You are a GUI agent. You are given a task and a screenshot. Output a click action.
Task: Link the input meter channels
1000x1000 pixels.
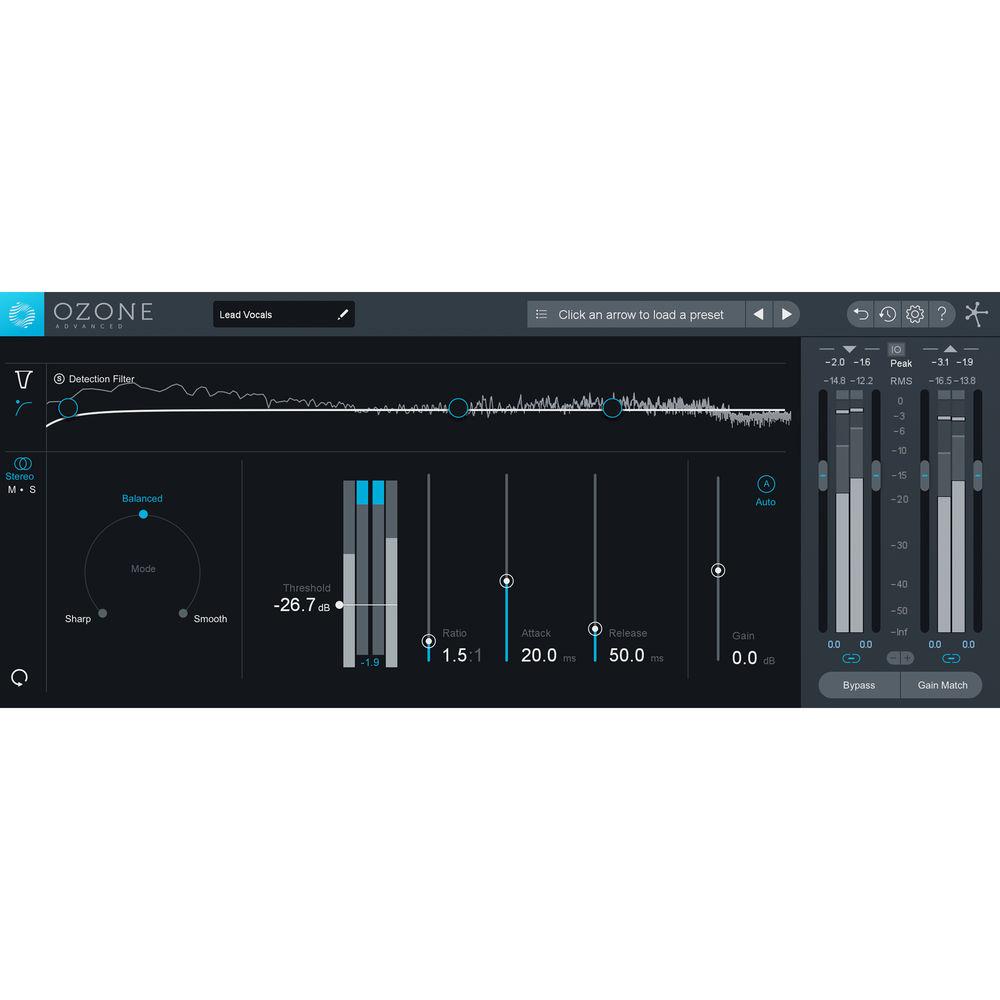pos(851,658)
